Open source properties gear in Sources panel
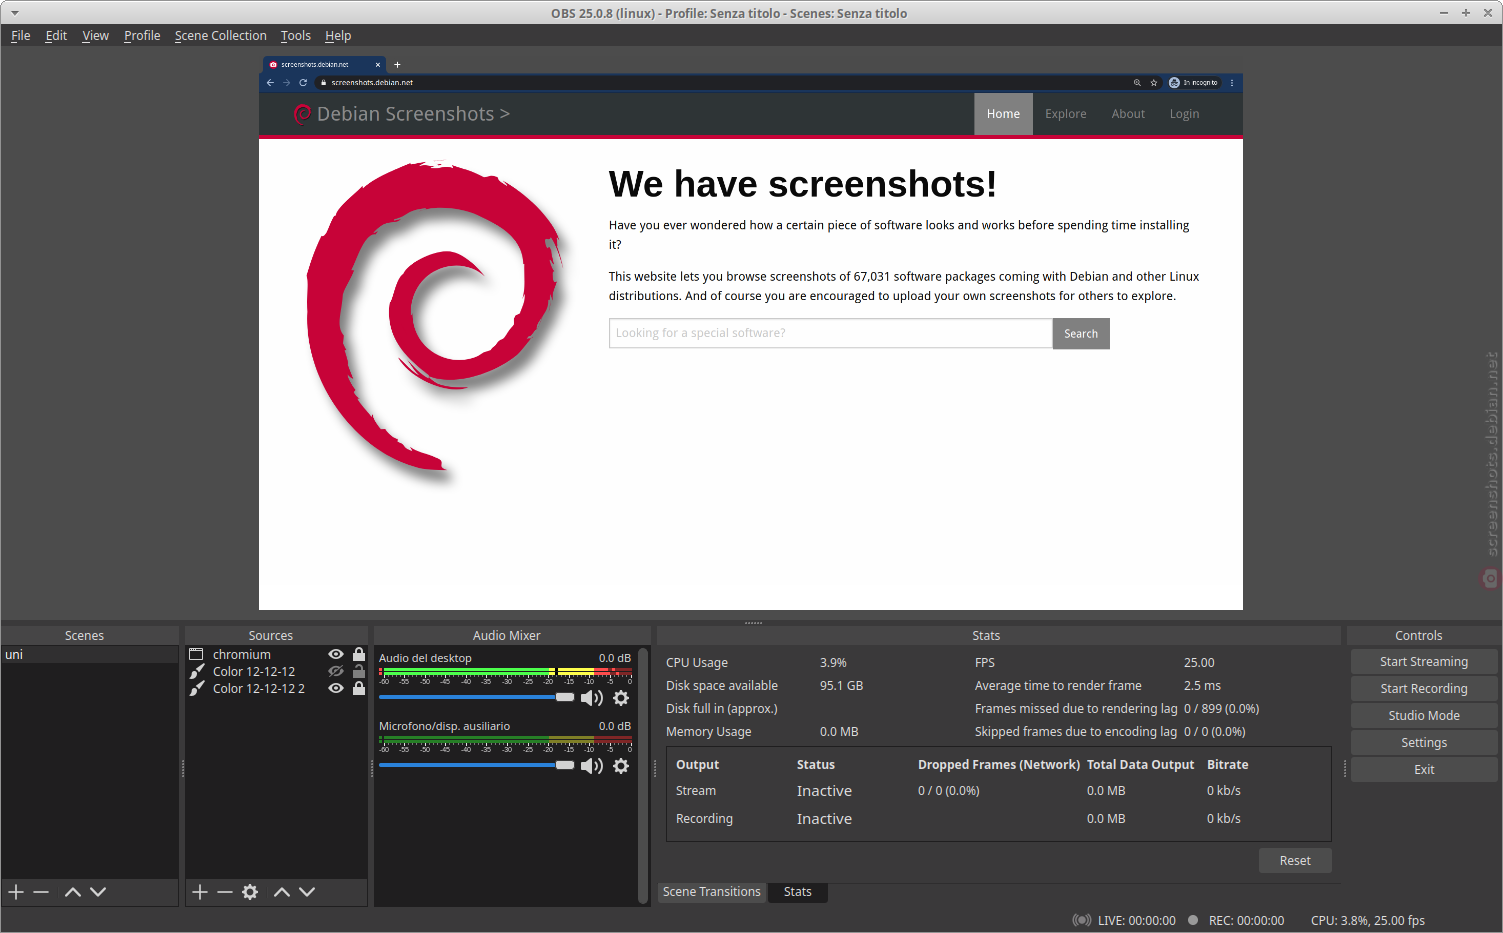 pos(250,892)
